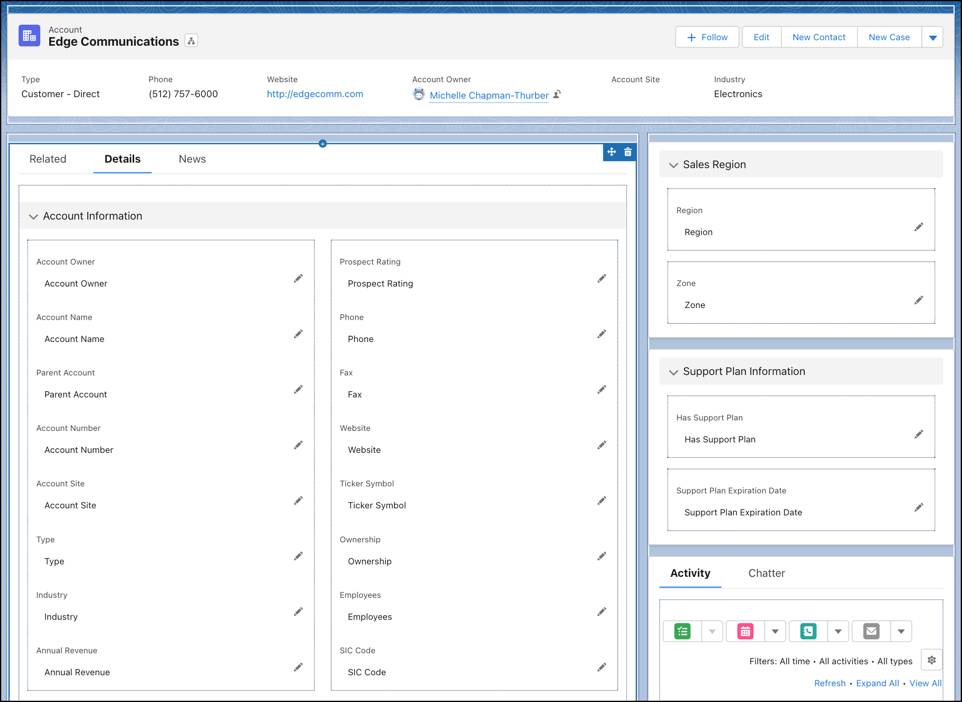Click the New Case button
Viewport: 962px width, 702px height.
pyautogui.click(x=889, y=37)
